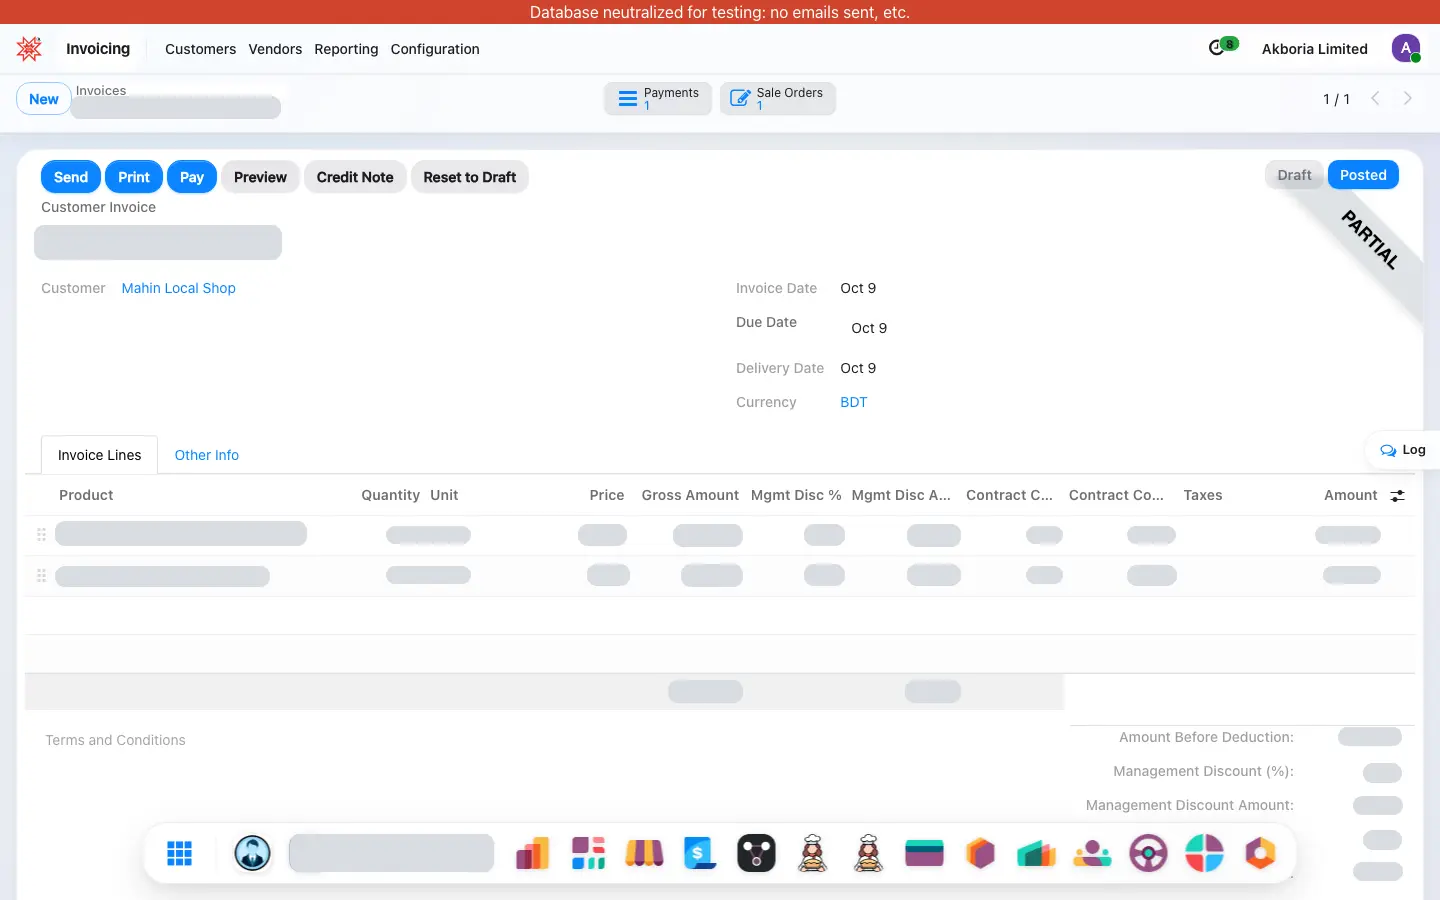This screenshot has width=1440, height=900.
Task: Open the Mahin Local Shop customer link
Action: (x=179, y=288)
